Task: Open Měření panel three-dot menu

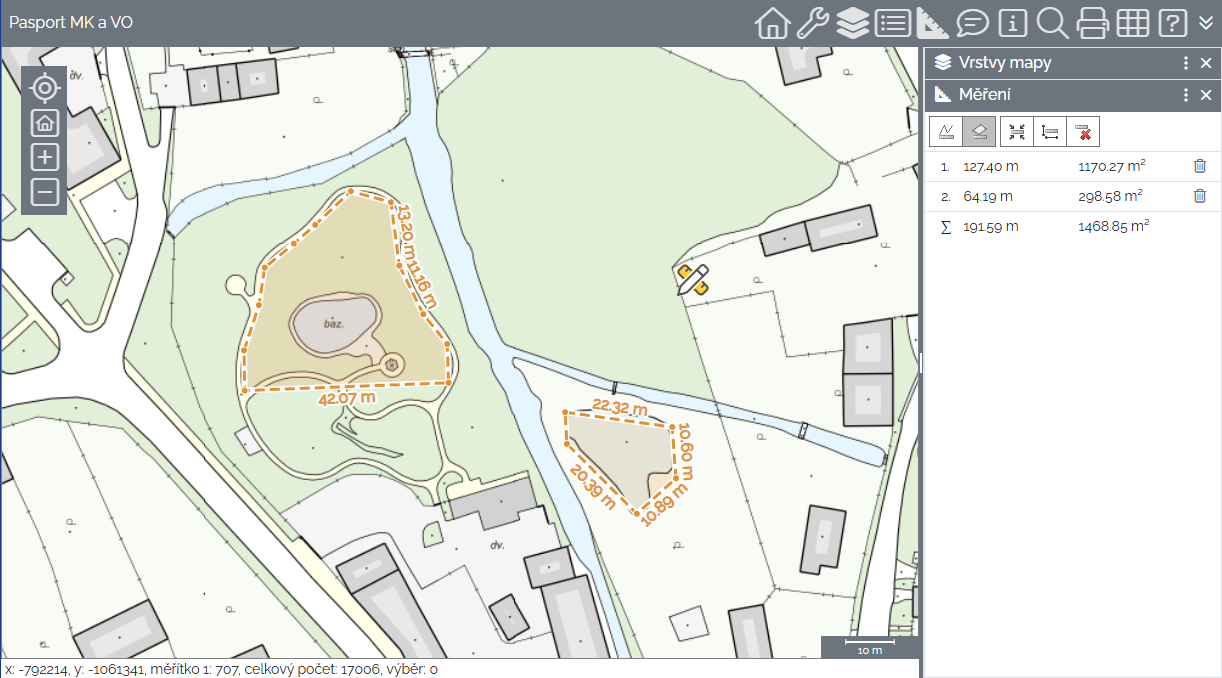Action: [1186, 95]
